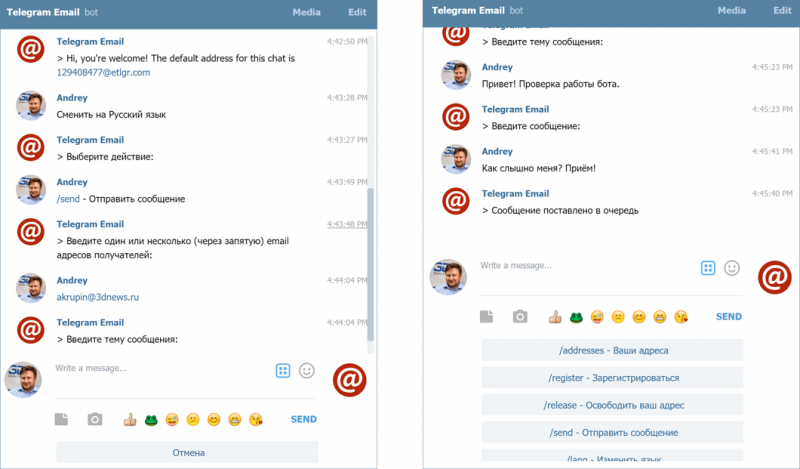Open Media in left chat header

[306, 12]
